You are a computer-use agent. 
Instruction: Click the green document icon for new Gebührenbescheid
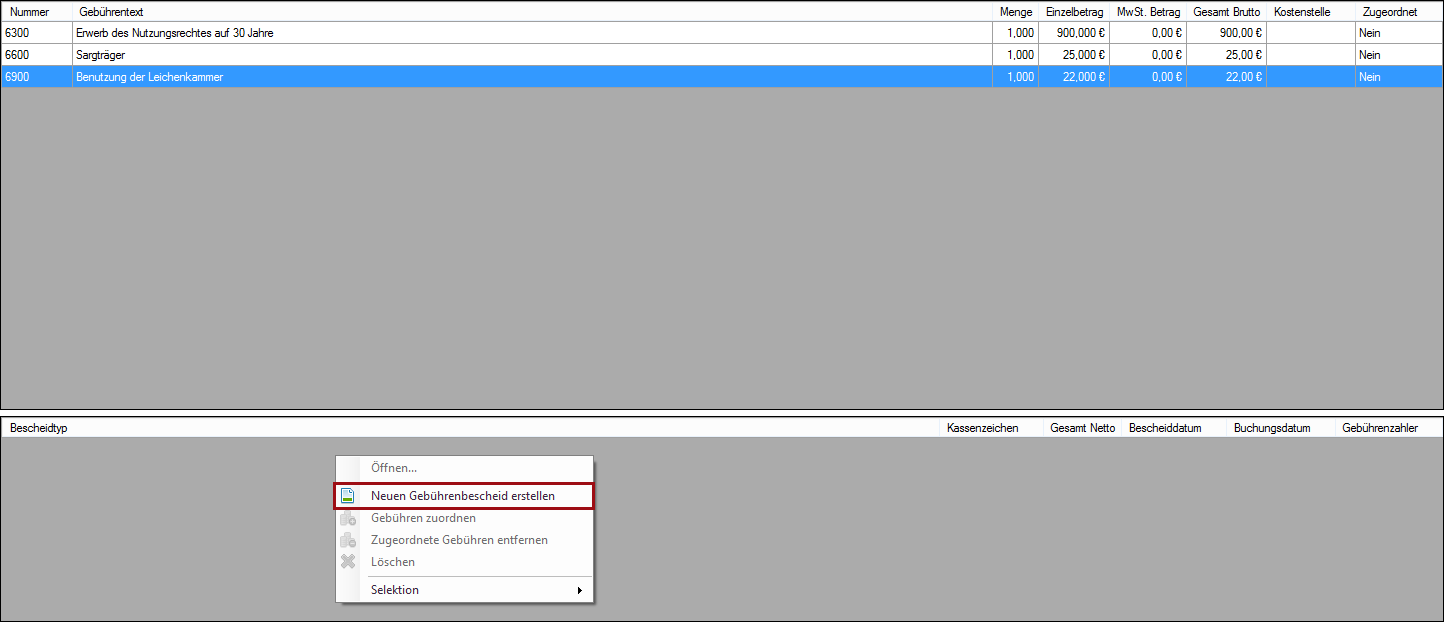(x=348, y=496)
